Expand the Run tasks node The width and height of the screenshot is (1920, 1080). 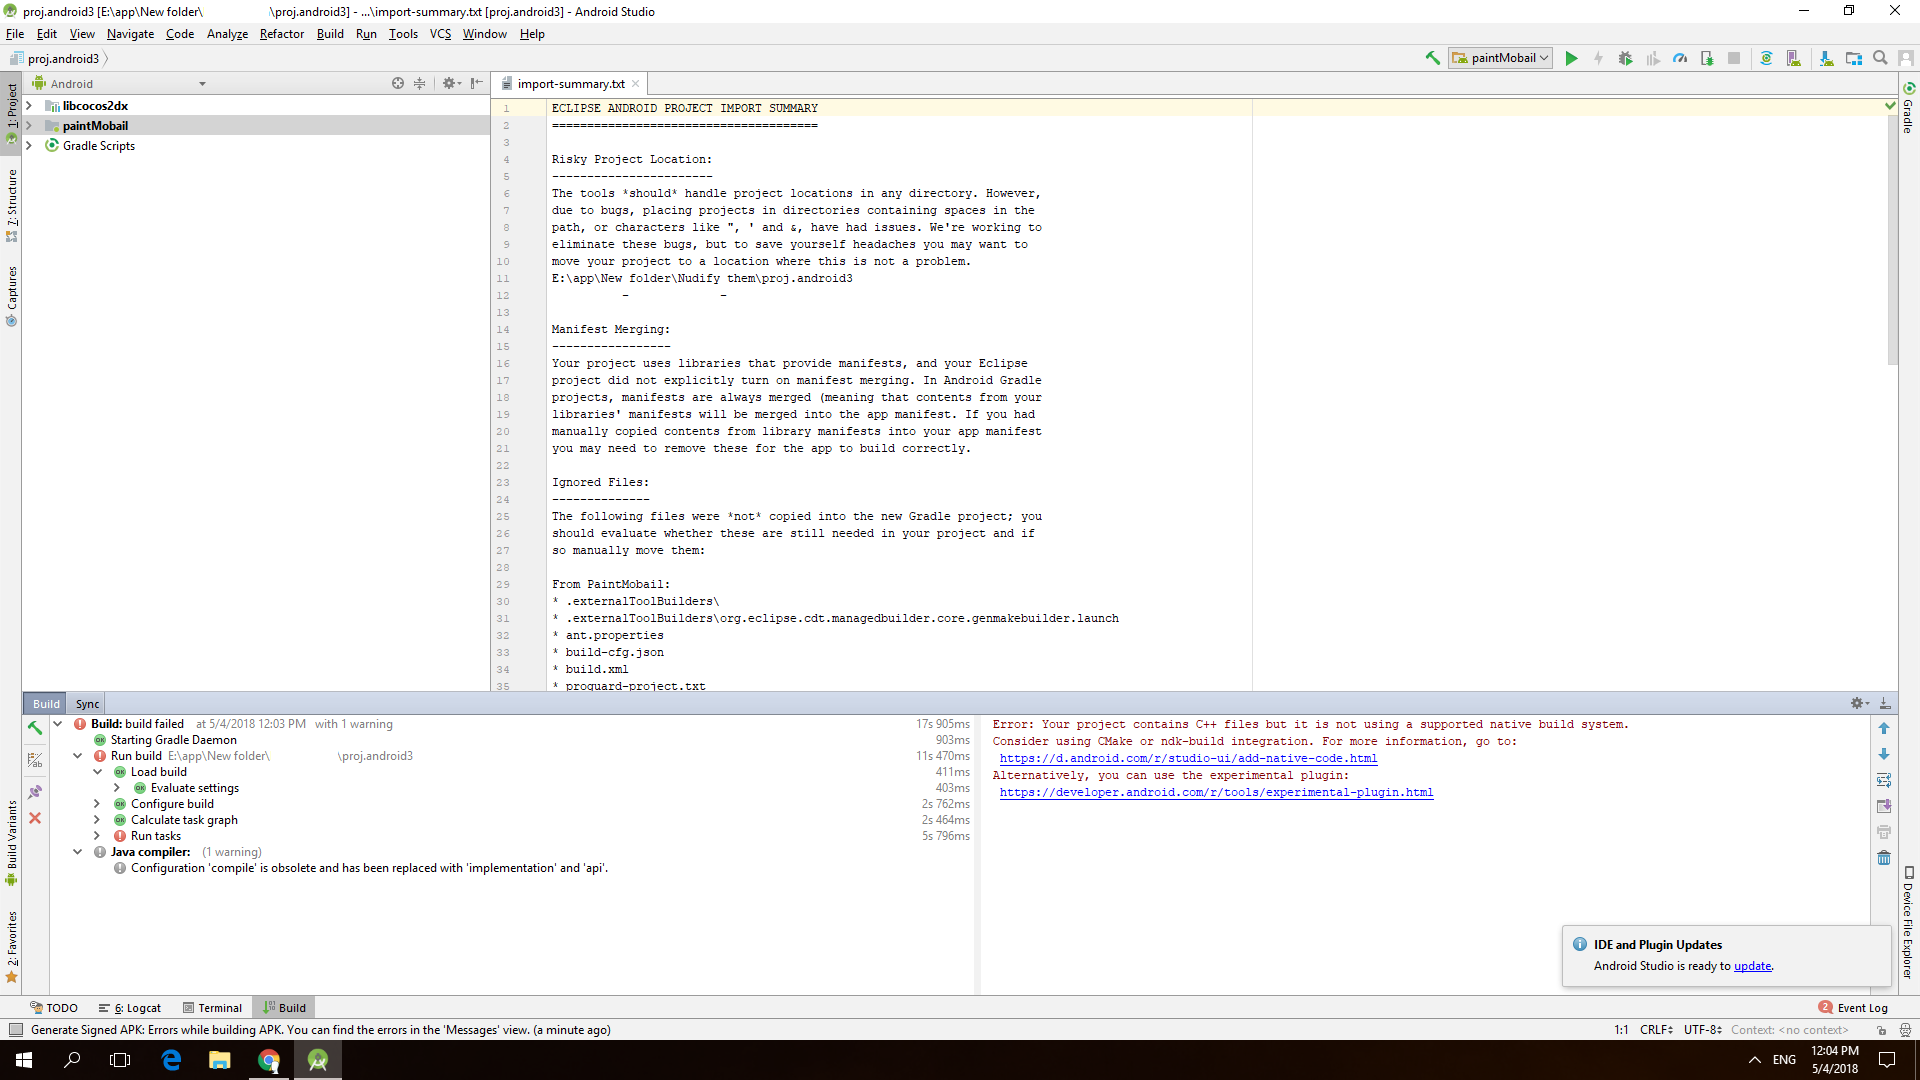tap(97, 836)
